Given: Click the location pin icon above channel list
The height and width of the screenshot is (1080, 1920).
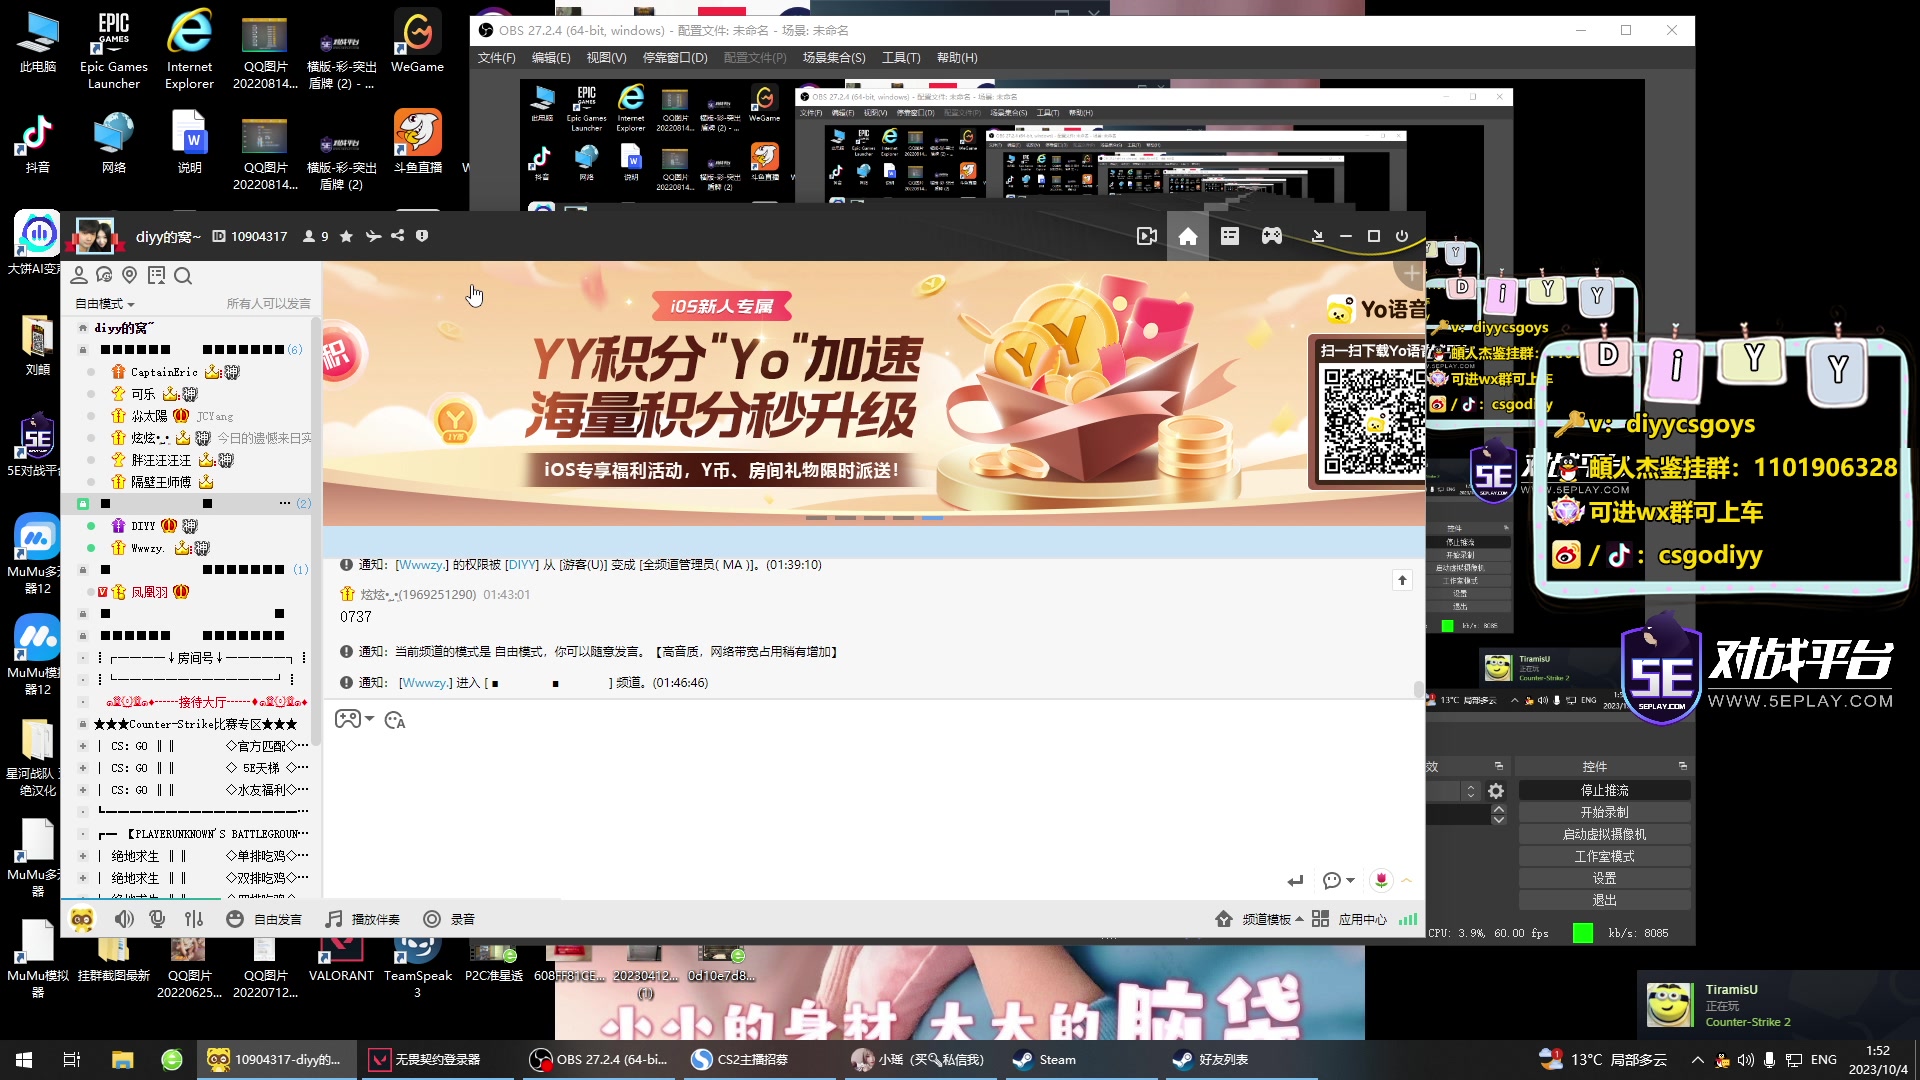Looking at the screenshot, I should (129, 276).
